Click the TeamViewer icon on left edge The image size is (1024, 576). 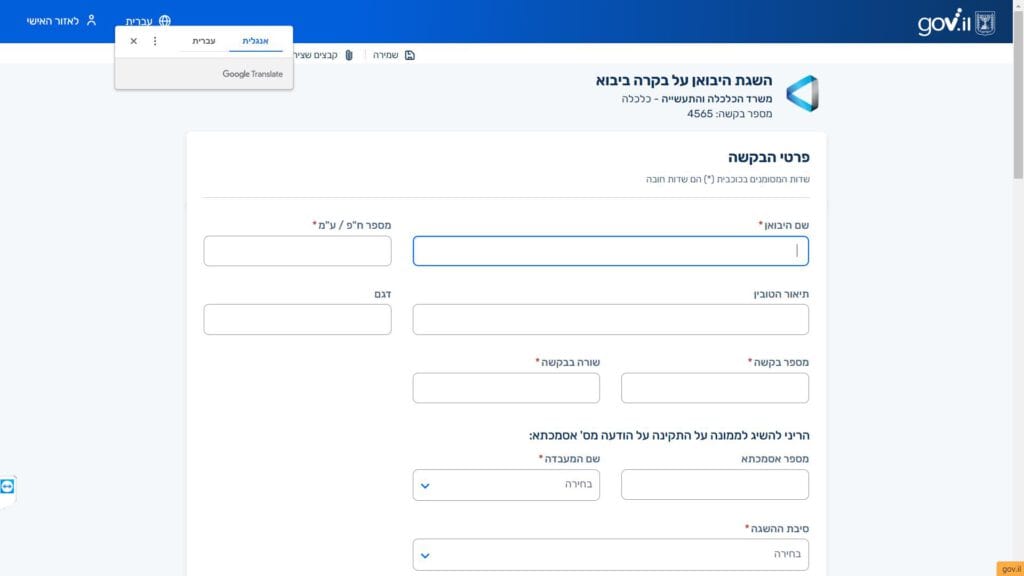pos(8,486)
